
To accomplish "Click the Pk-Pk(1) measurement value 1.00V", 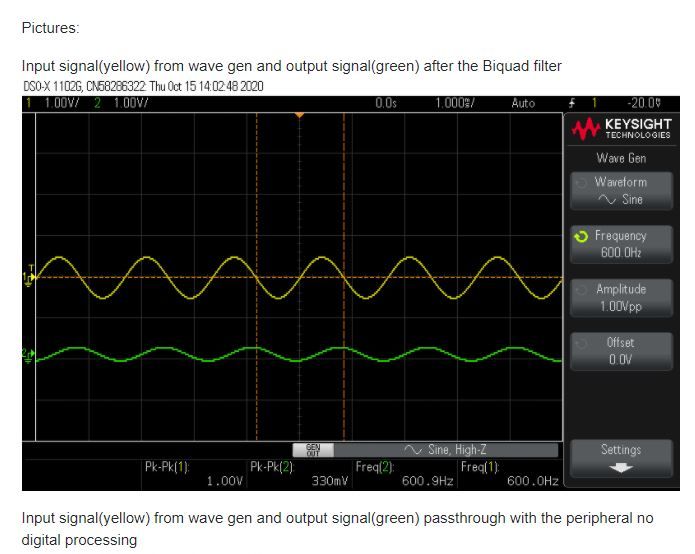I will click(x=225, y=481).
